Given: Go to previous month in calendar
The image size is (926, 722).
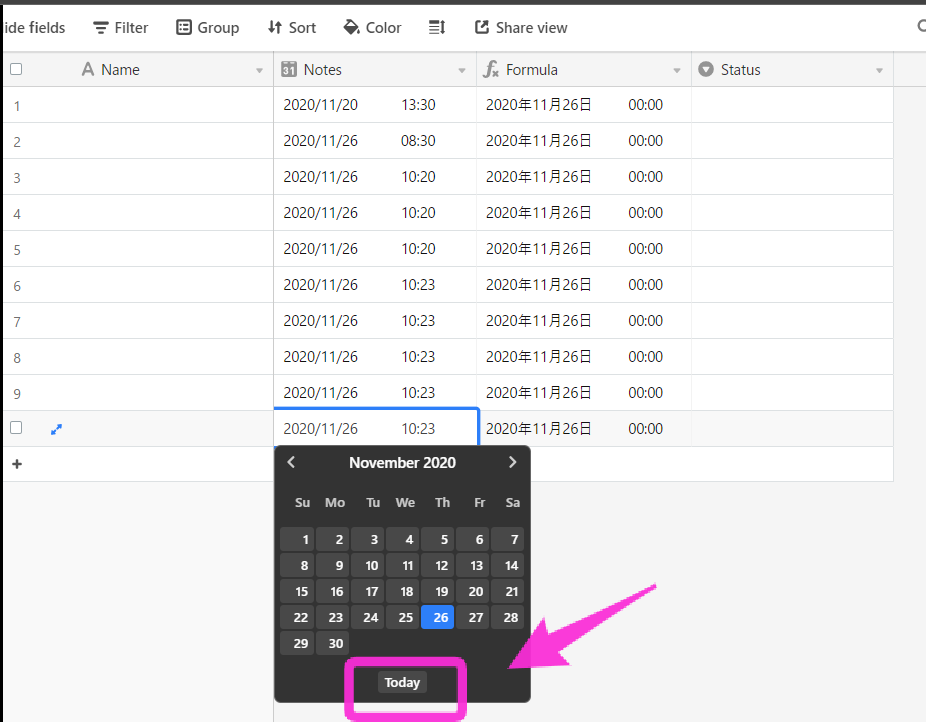Looking at the screenshot, I should point(291,462).
